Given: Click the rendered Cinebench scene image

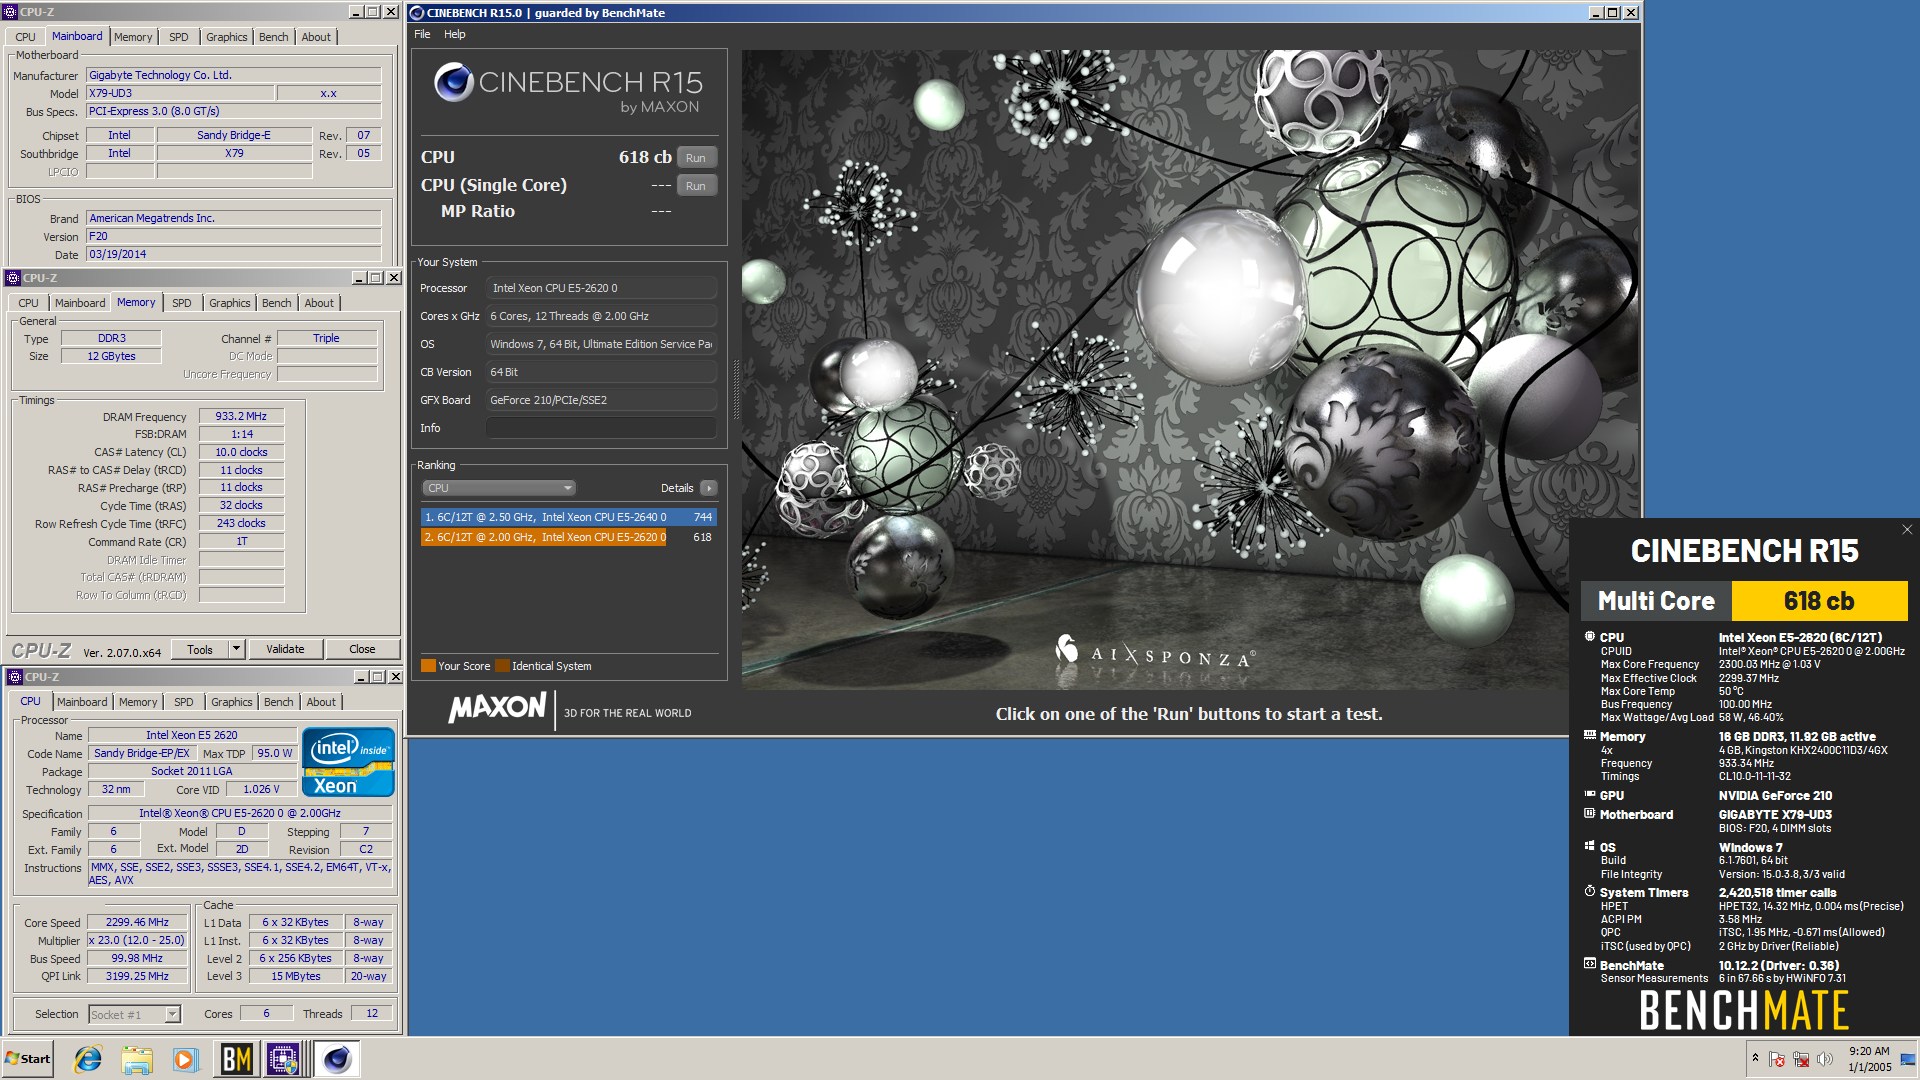Looking at the screenshot, I should coord(1188,369).
